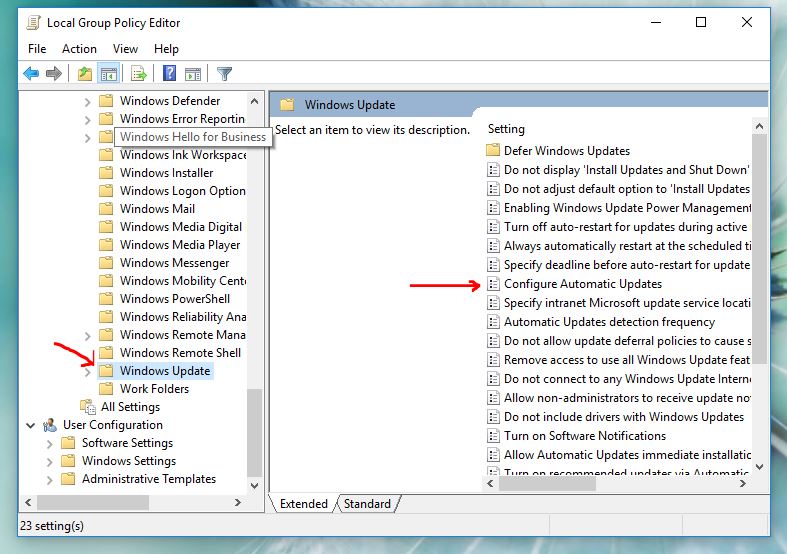This screenshot has height=554, width=787.
Task: Expand Administrative Templates under User Configuration
Action: pyautogui.click(x=49, y=479)
